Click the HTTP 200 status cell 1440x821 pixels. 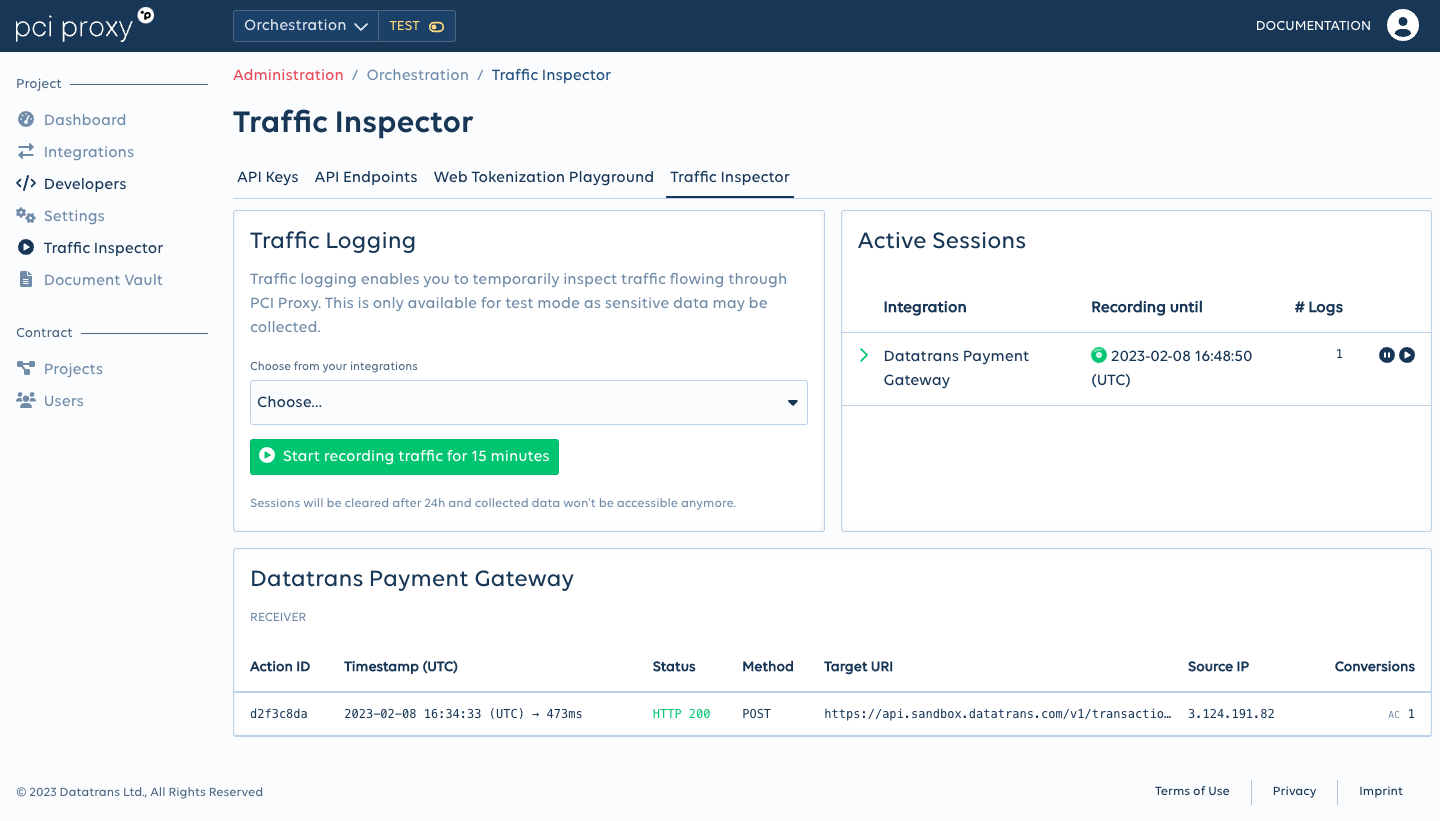tap(681, 714)
